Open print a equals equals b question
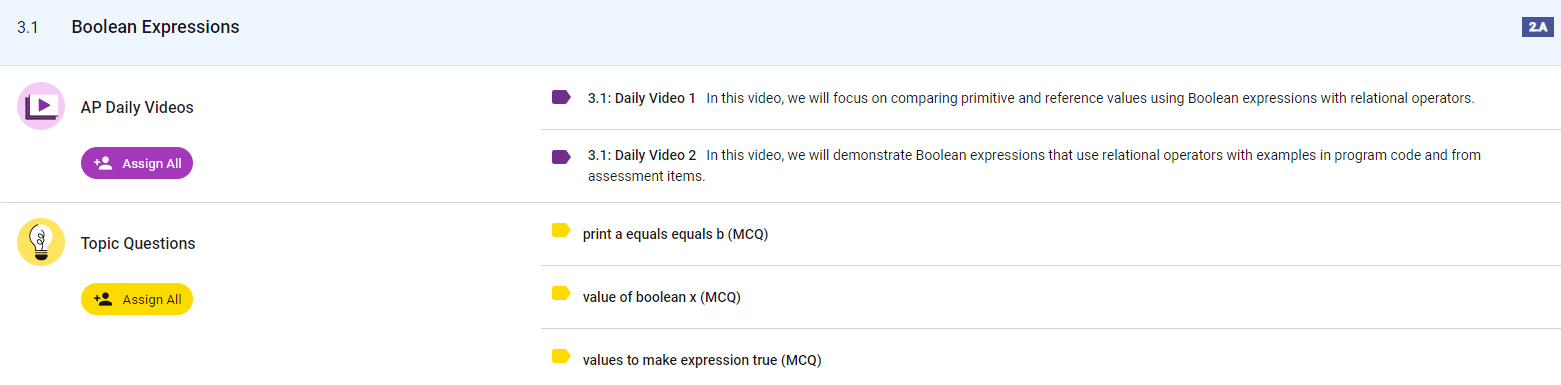1561x385 pixels. point(675,234)
